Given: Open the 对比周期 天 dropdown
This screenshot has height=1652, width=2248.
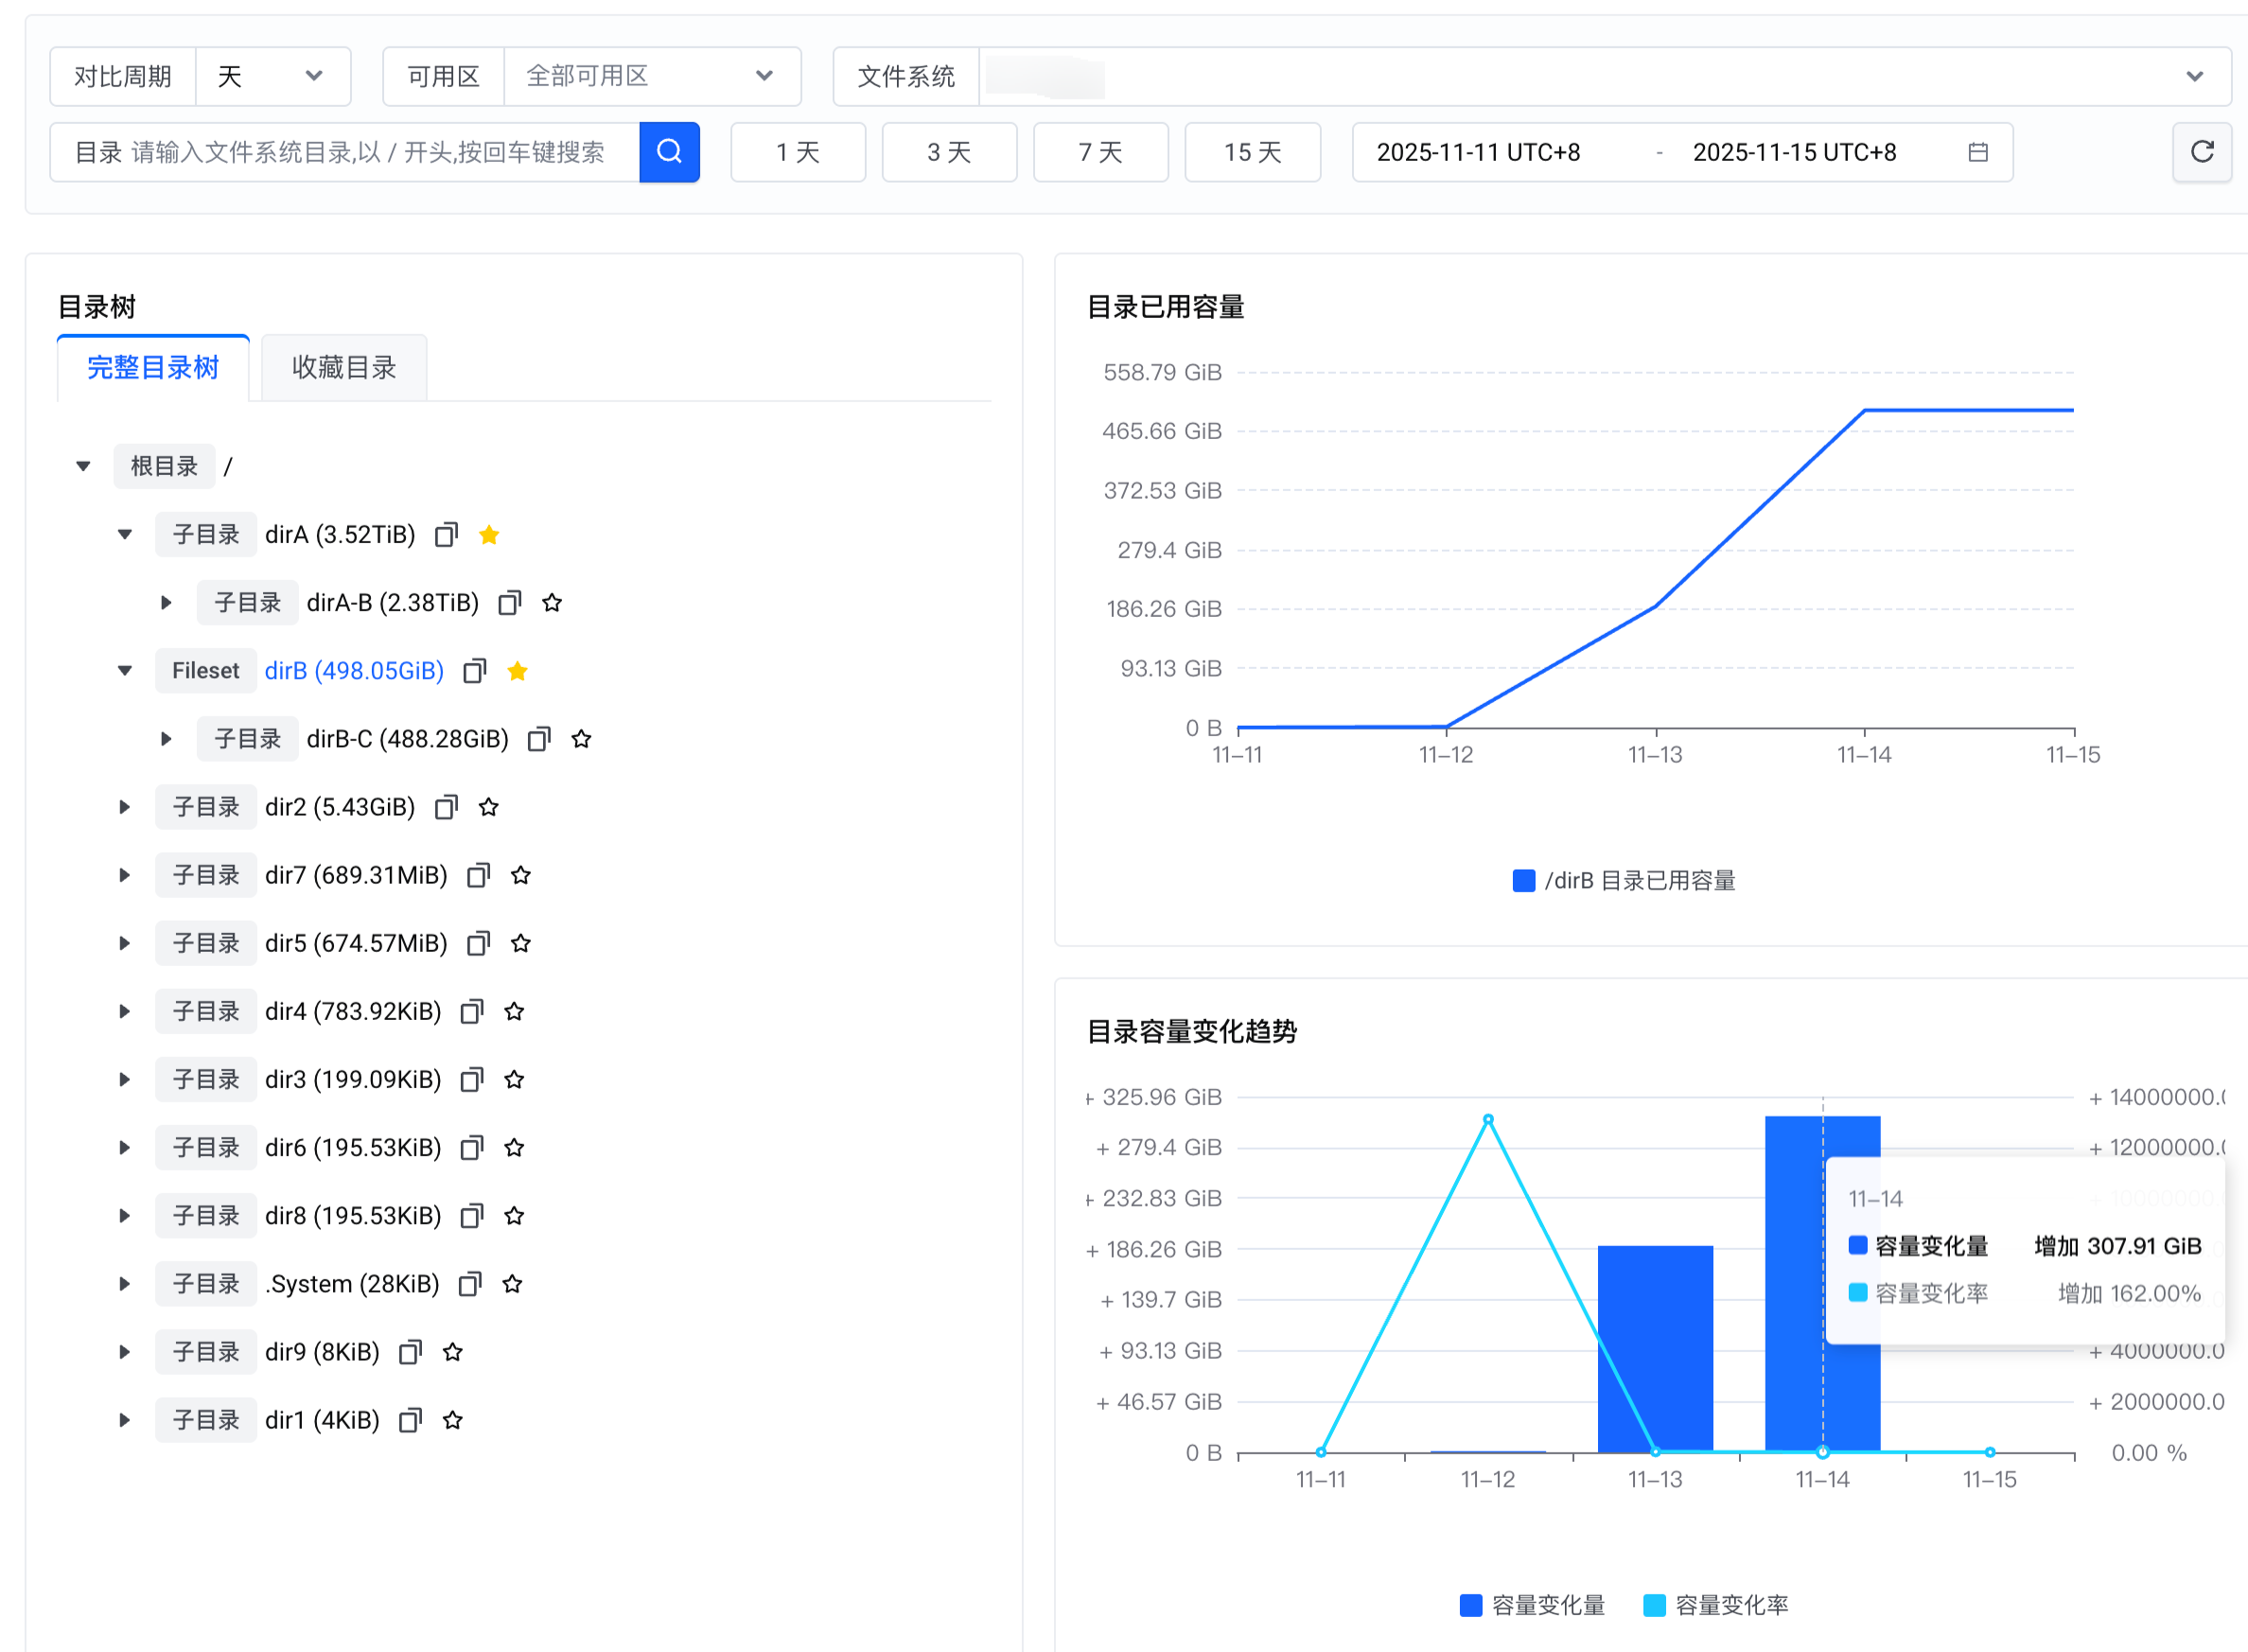Looking at the screenshot, I should tap(272, 76).
